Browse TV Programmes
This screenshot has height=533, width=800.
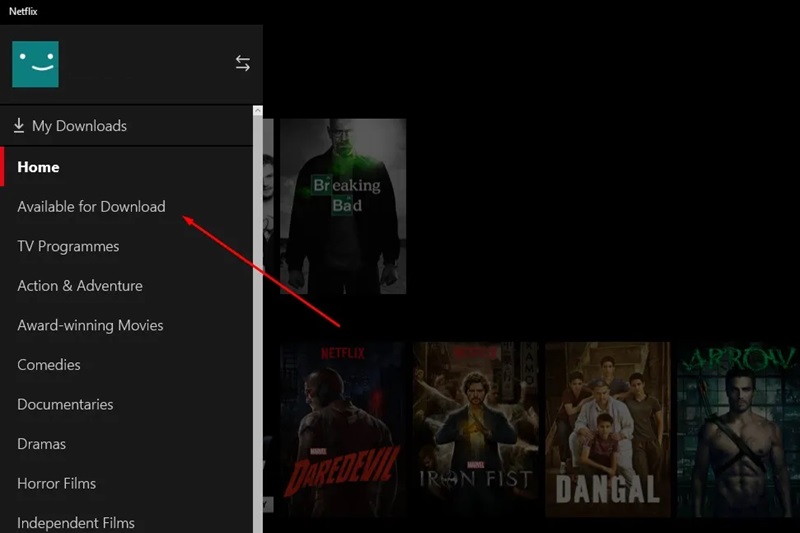click(x=127, y=246)
